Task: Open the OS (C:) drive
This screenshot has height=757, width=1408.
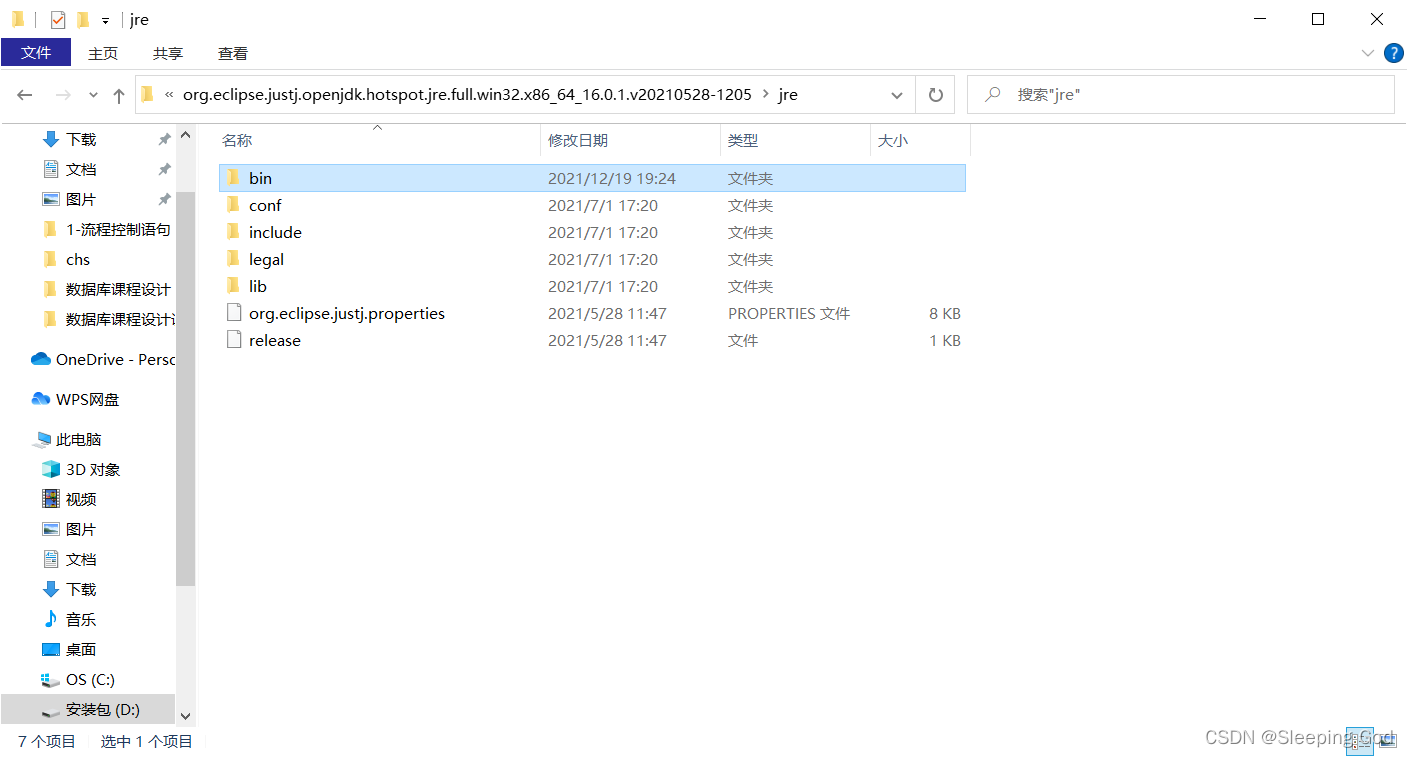Action: pyautogui.click(x=88, y=679)
